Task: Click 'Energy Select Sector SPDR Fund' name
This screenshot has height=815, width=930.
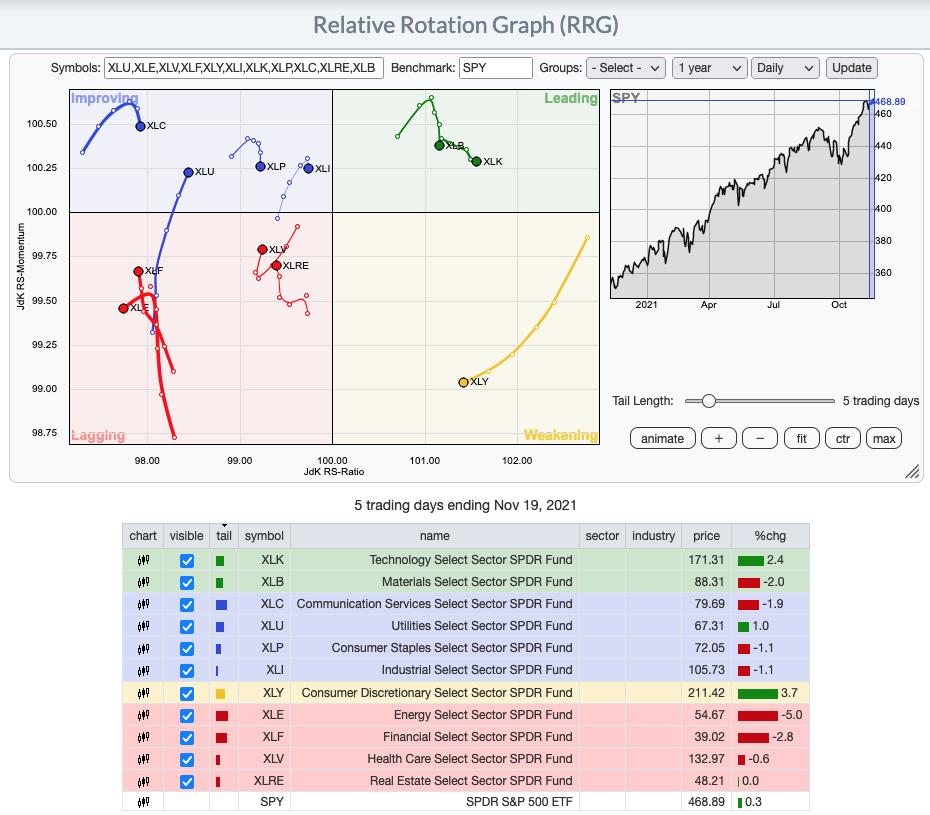Action: (x=483, y=715)
